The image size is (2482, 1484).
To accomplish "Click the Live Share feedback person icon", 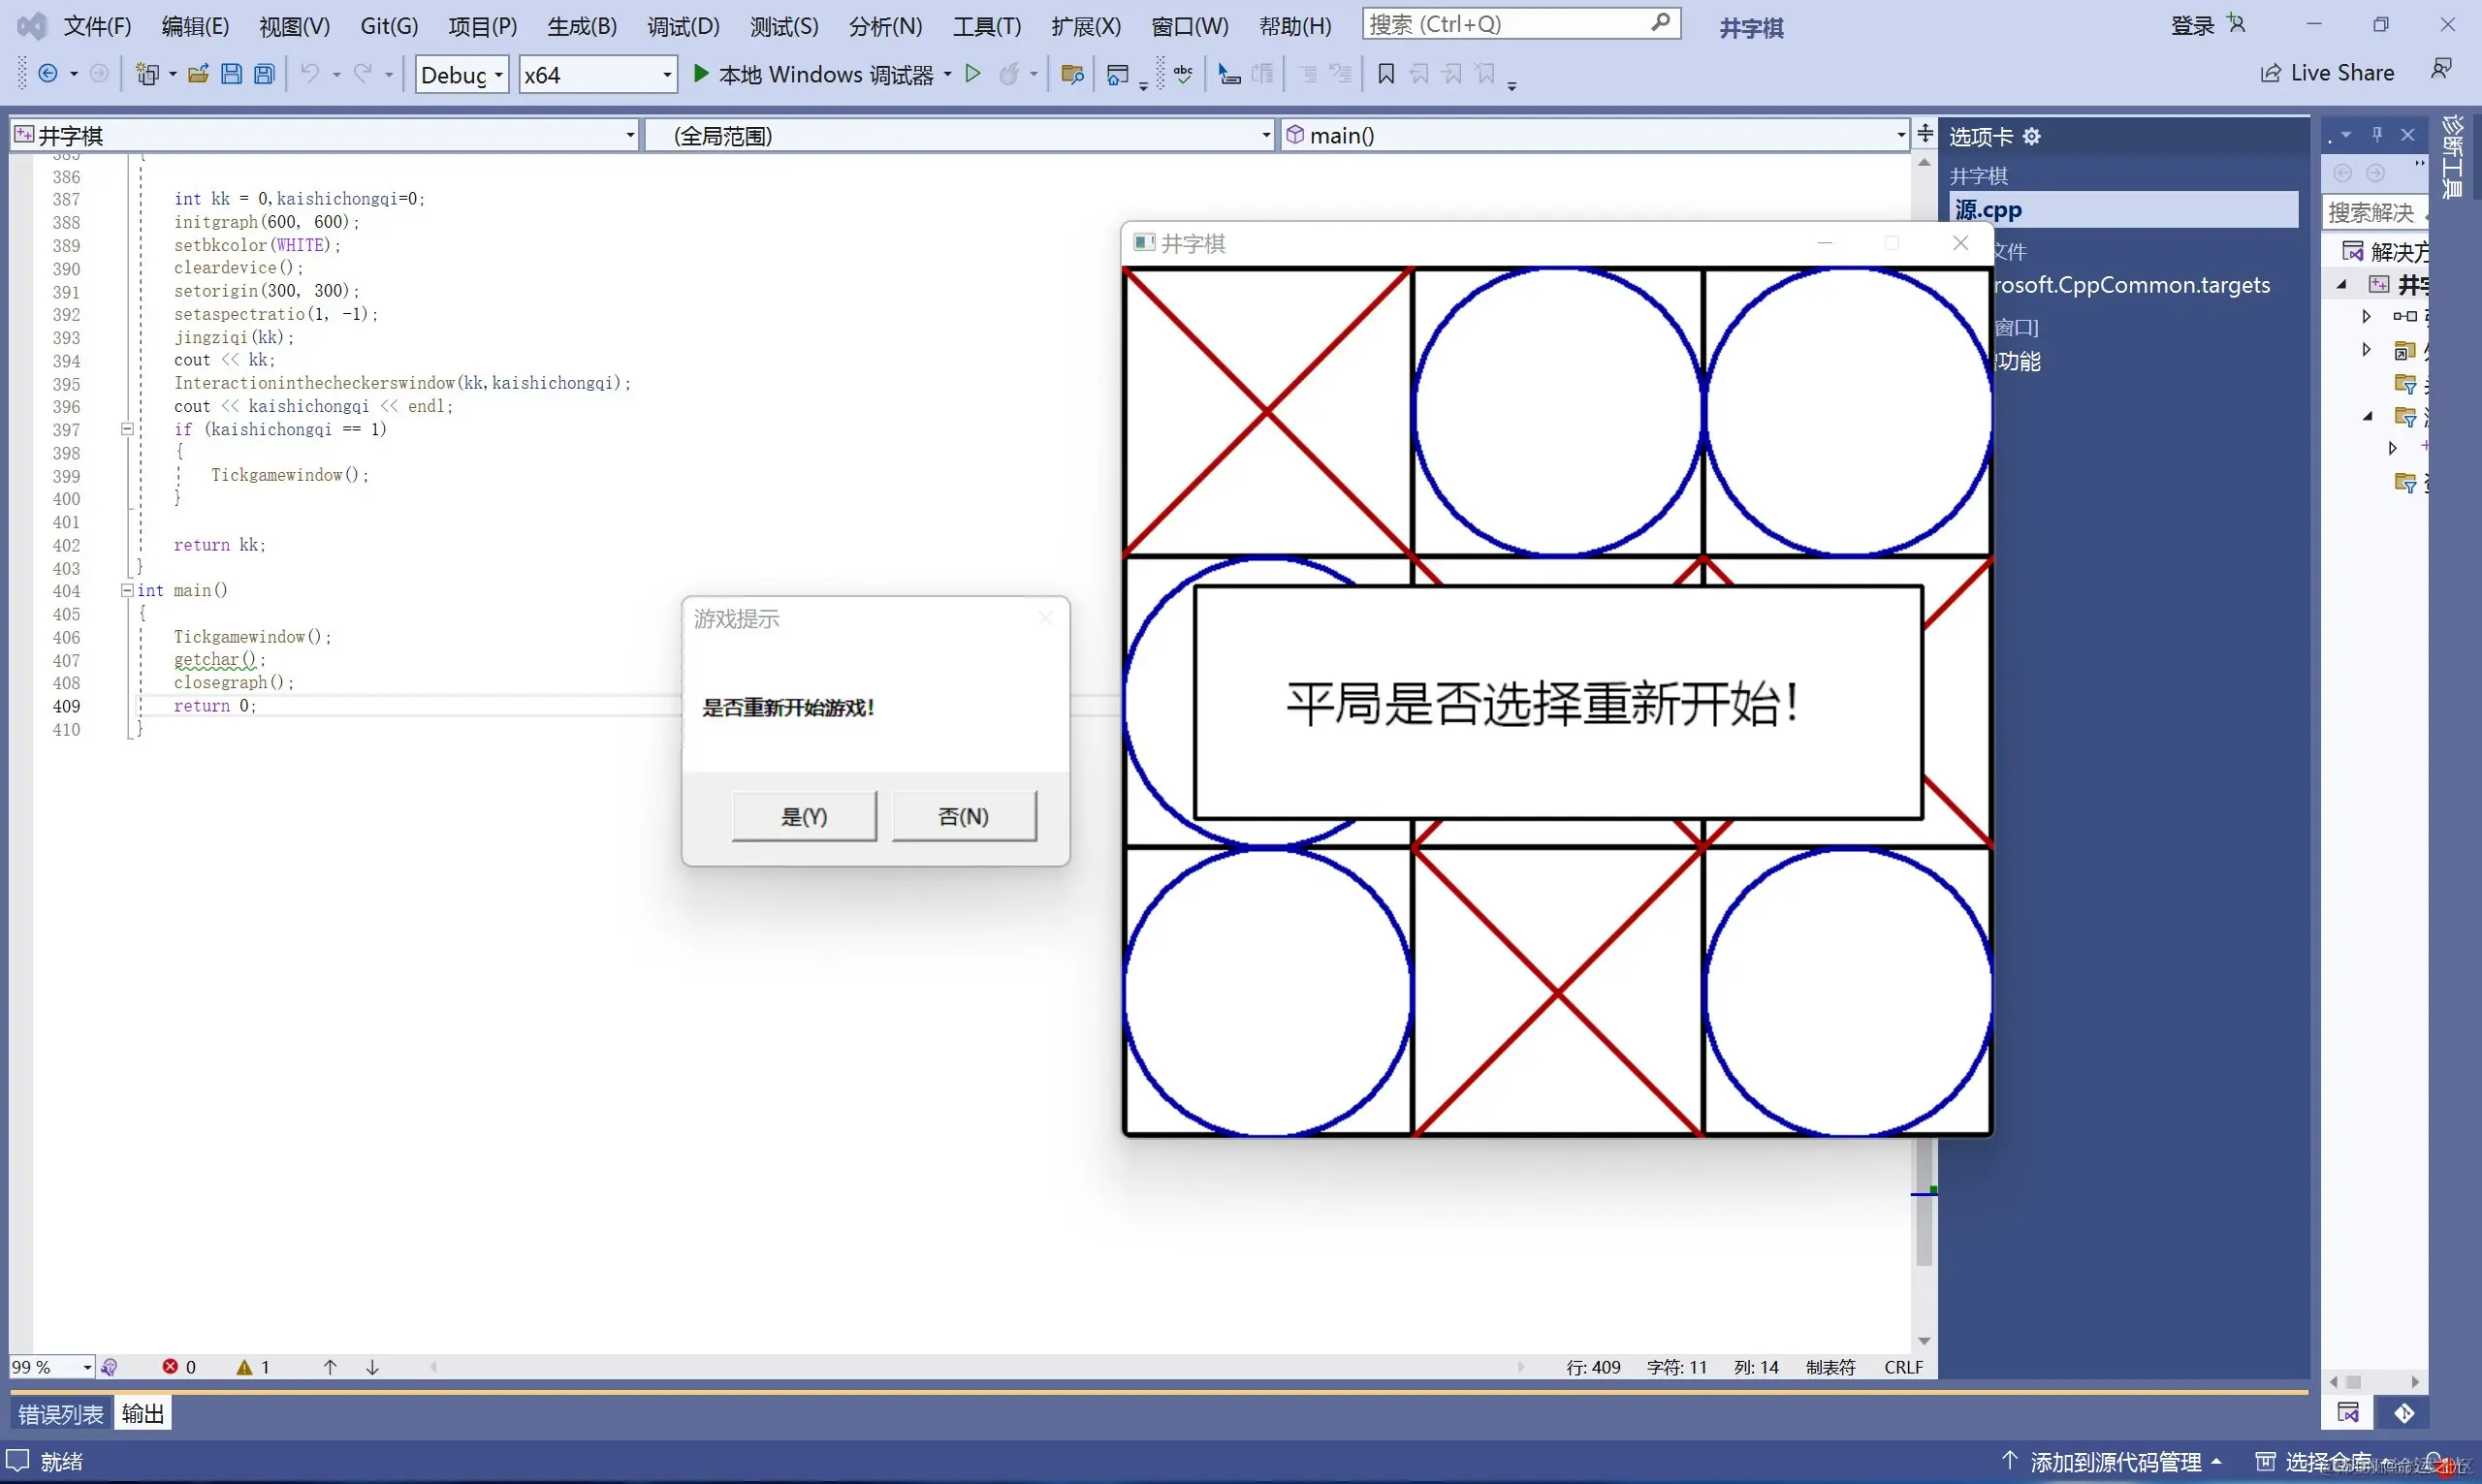I will click(x=2441, y=70).
